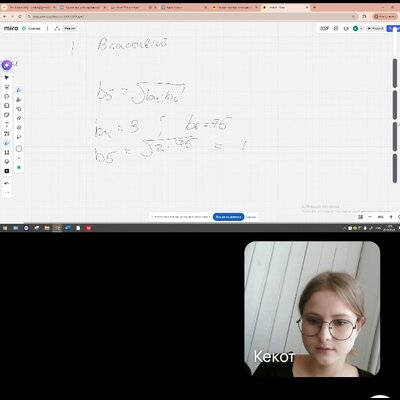Screen dimensions: 400x400
Task: Expand the user avatar dropdown arrow
Action: point(361,29)
